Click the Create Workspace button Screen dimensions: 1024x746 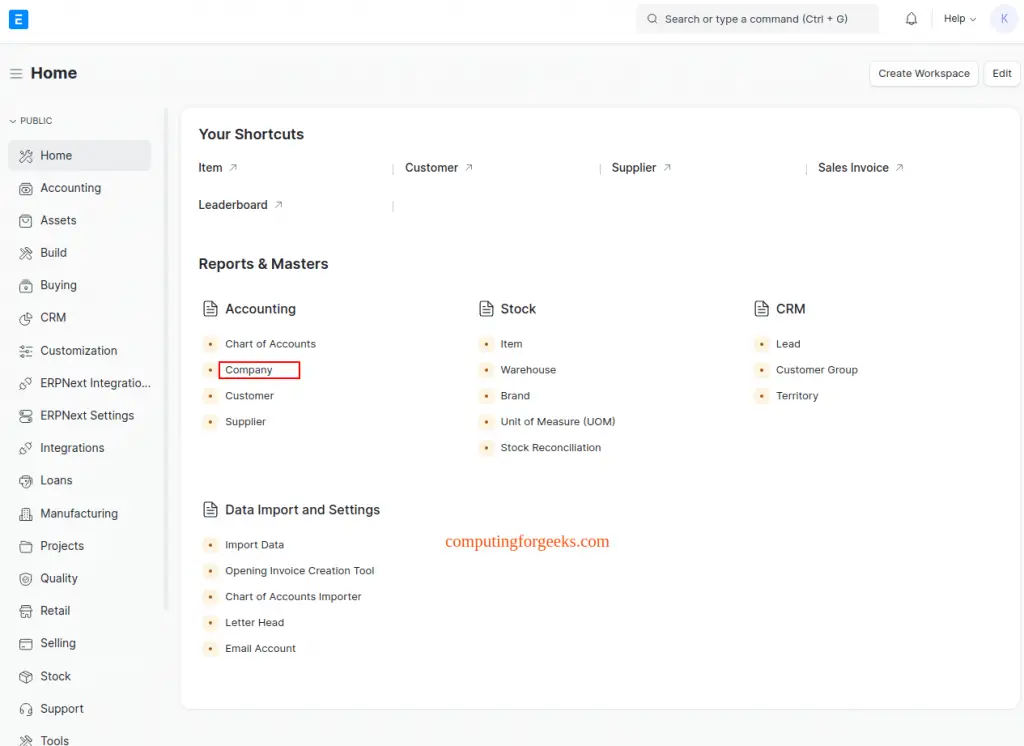[x=923, y=74]
